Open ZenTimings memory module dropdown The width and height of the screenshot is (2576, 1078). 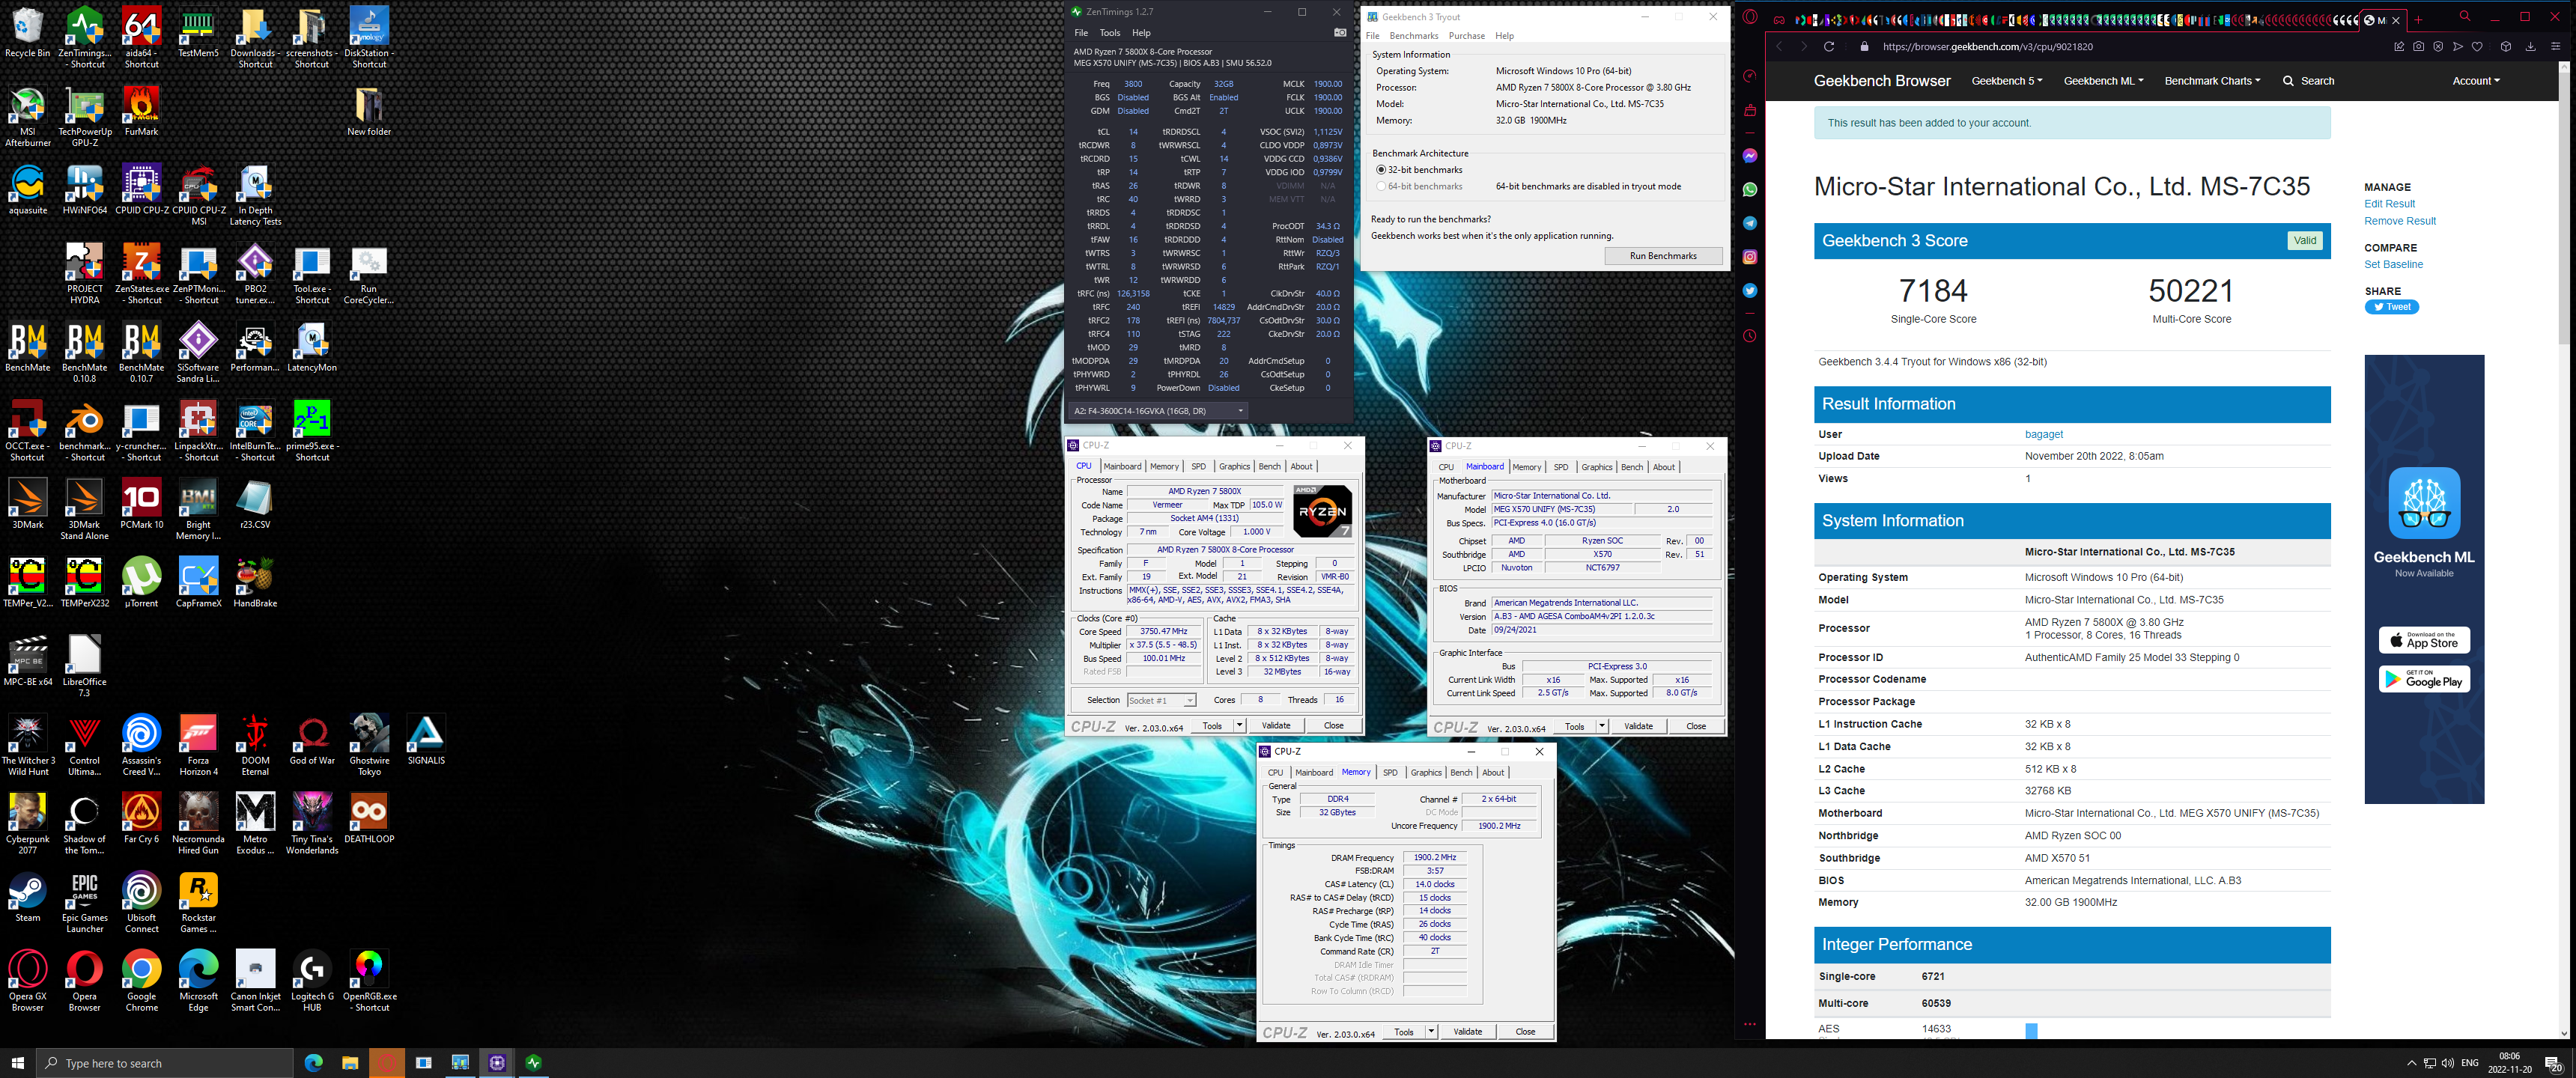(x=1158, y=411)
